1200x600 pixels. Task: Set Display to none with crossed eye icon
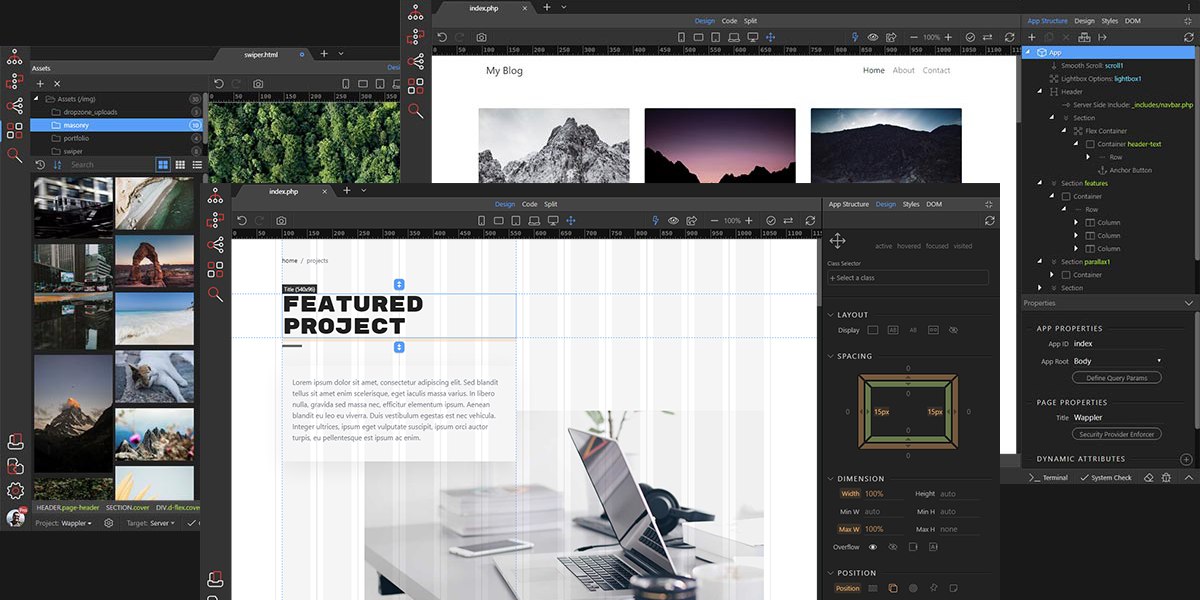953,330
